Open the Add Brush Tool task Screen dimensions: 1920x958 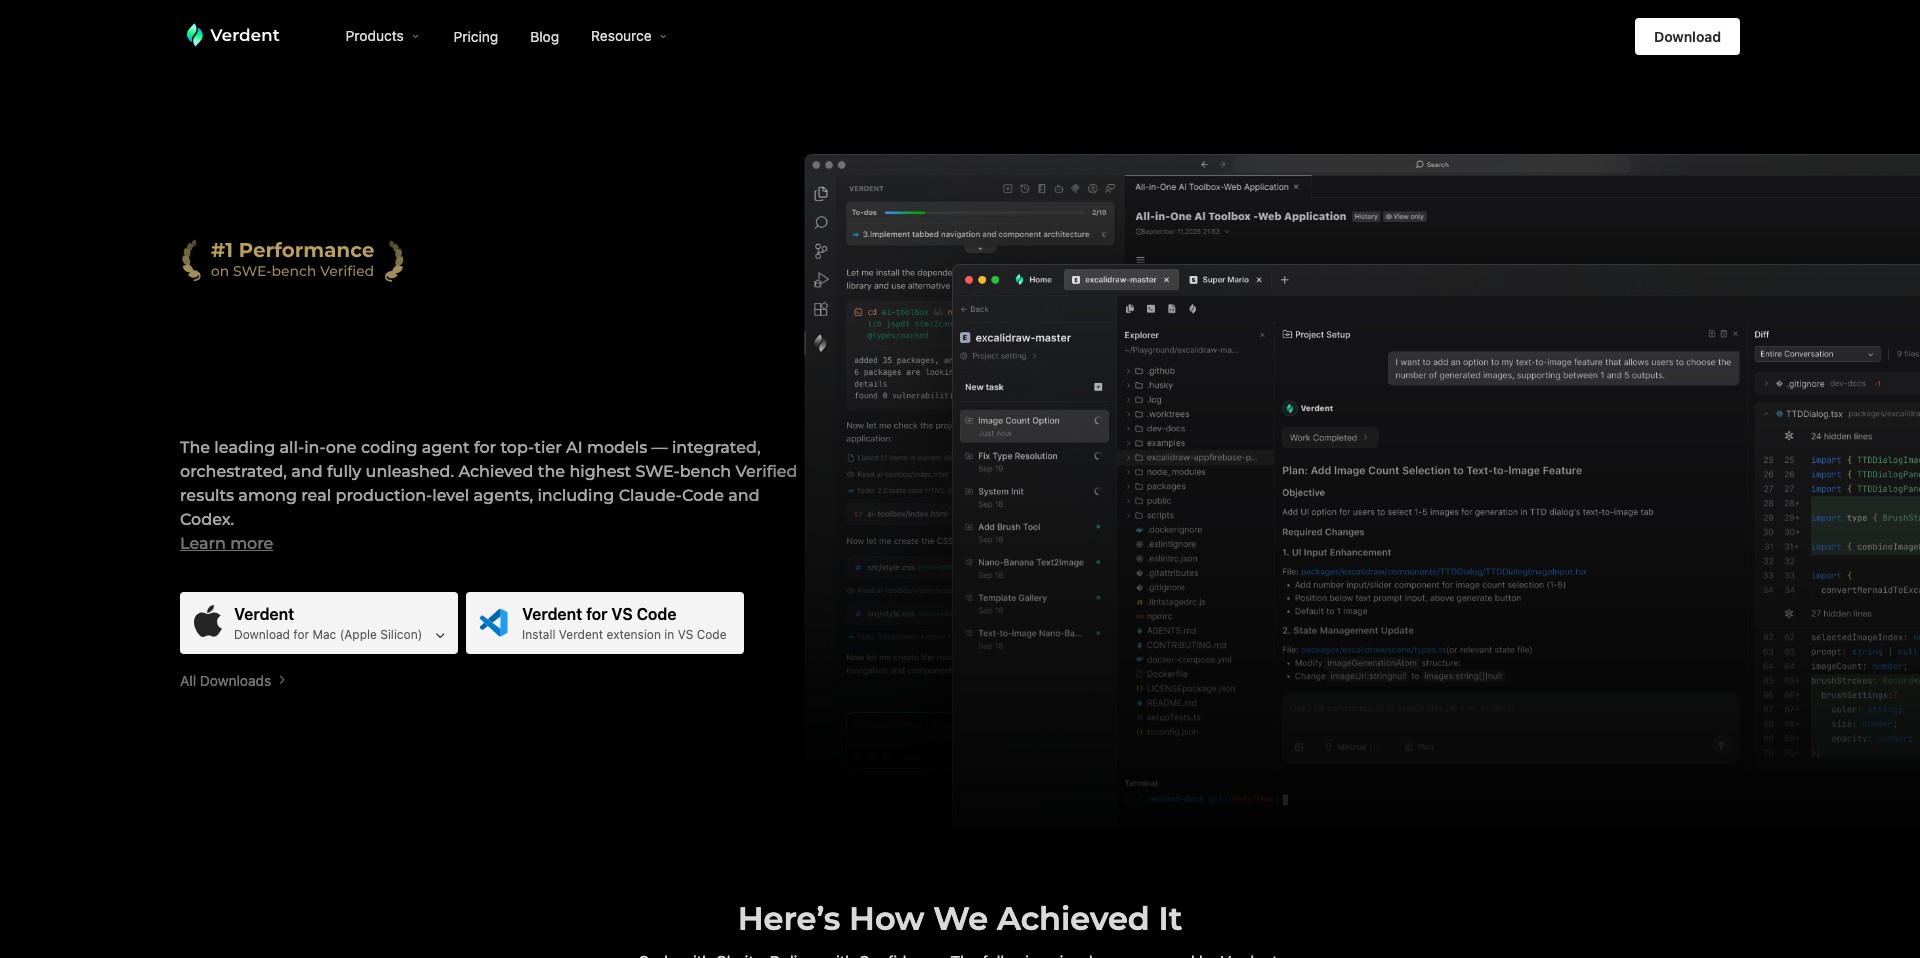tap(1034, 532)
